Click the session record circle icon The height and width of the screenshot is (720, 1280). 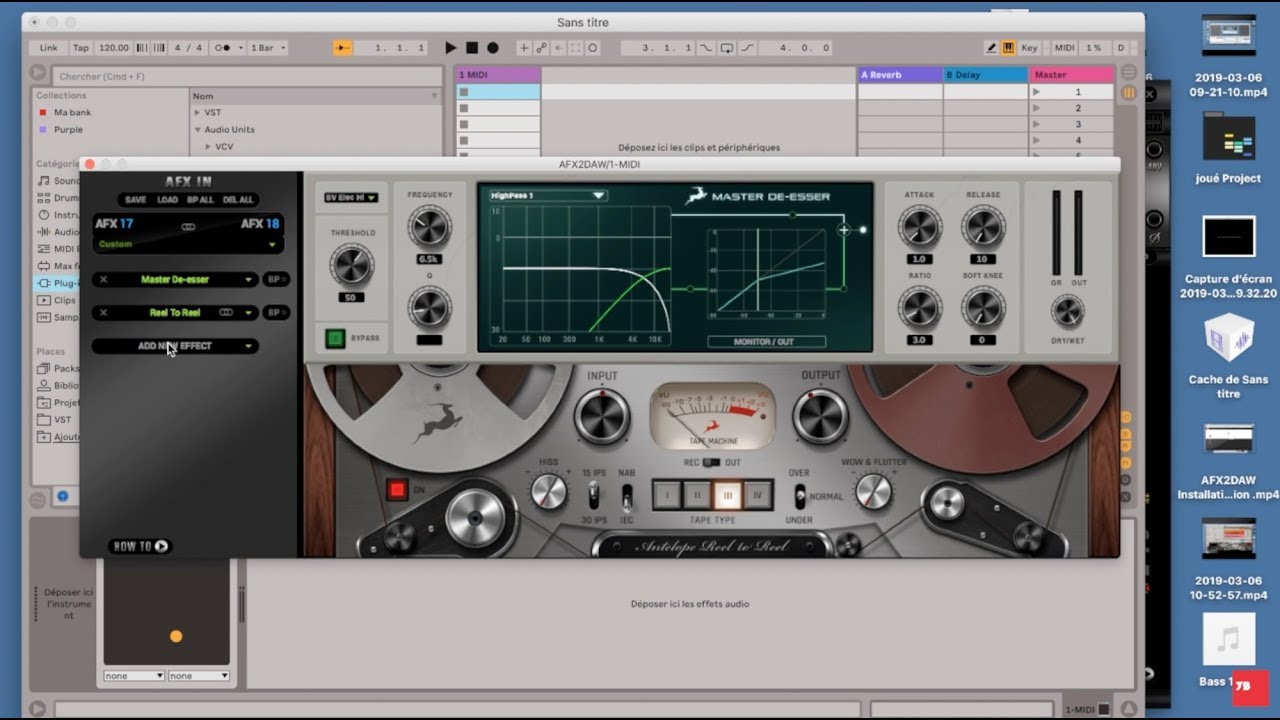pyautogui.click(x=592, y=48)
